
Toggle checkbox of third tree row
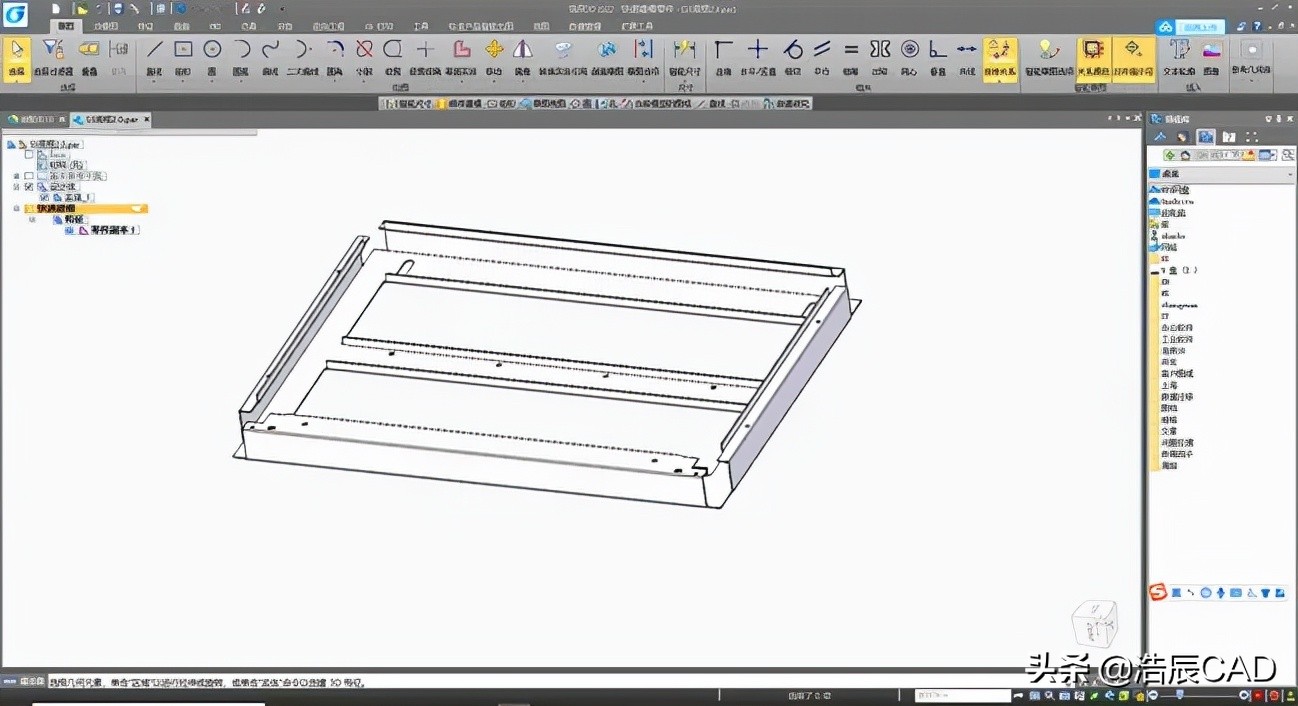29,176
